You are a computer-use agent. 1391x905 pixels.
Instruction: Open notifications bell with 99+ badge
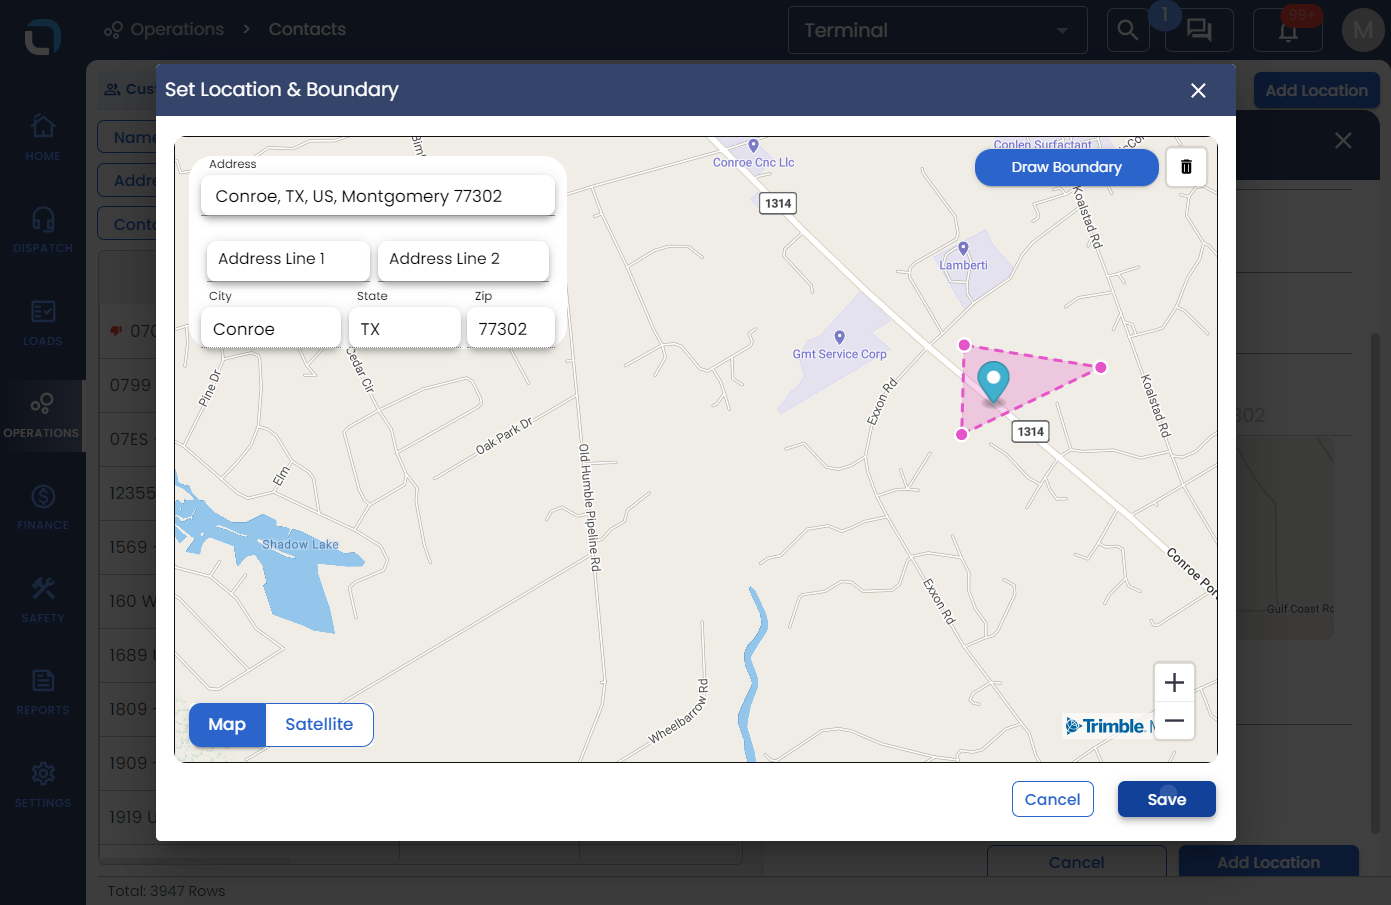[1288, 30]
